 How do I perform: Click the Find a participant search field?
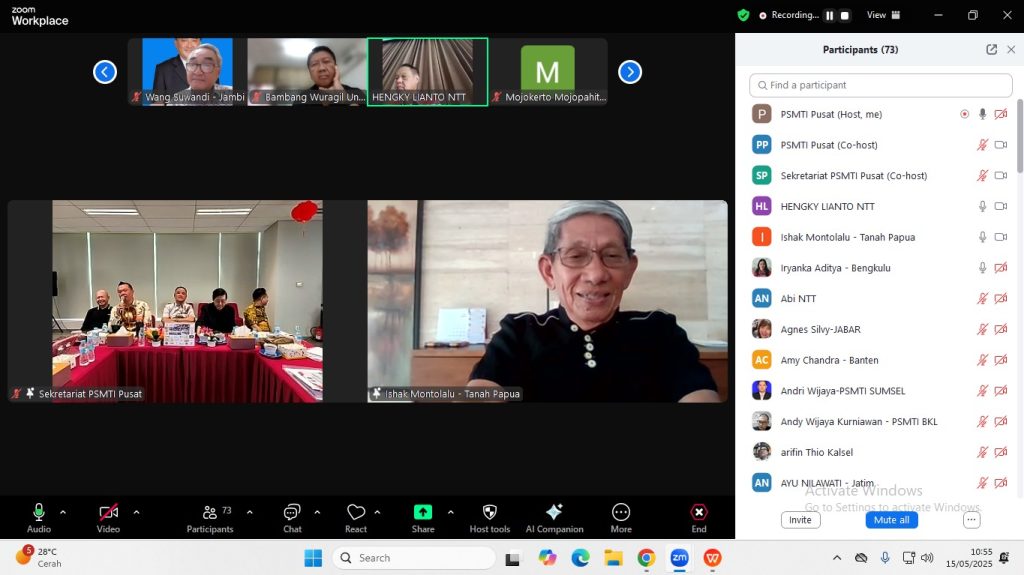pyautogui.click(x=880, y=85)
